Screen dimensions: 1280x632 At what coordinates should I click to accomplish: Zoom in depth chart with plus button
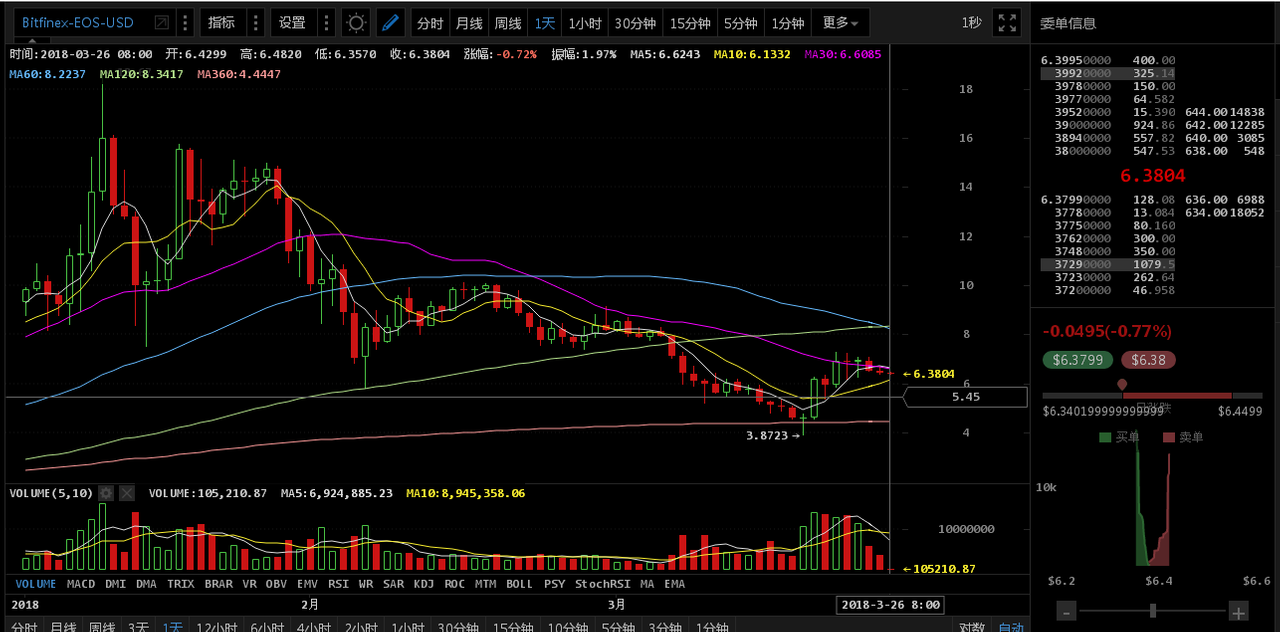click(1238, 612)
